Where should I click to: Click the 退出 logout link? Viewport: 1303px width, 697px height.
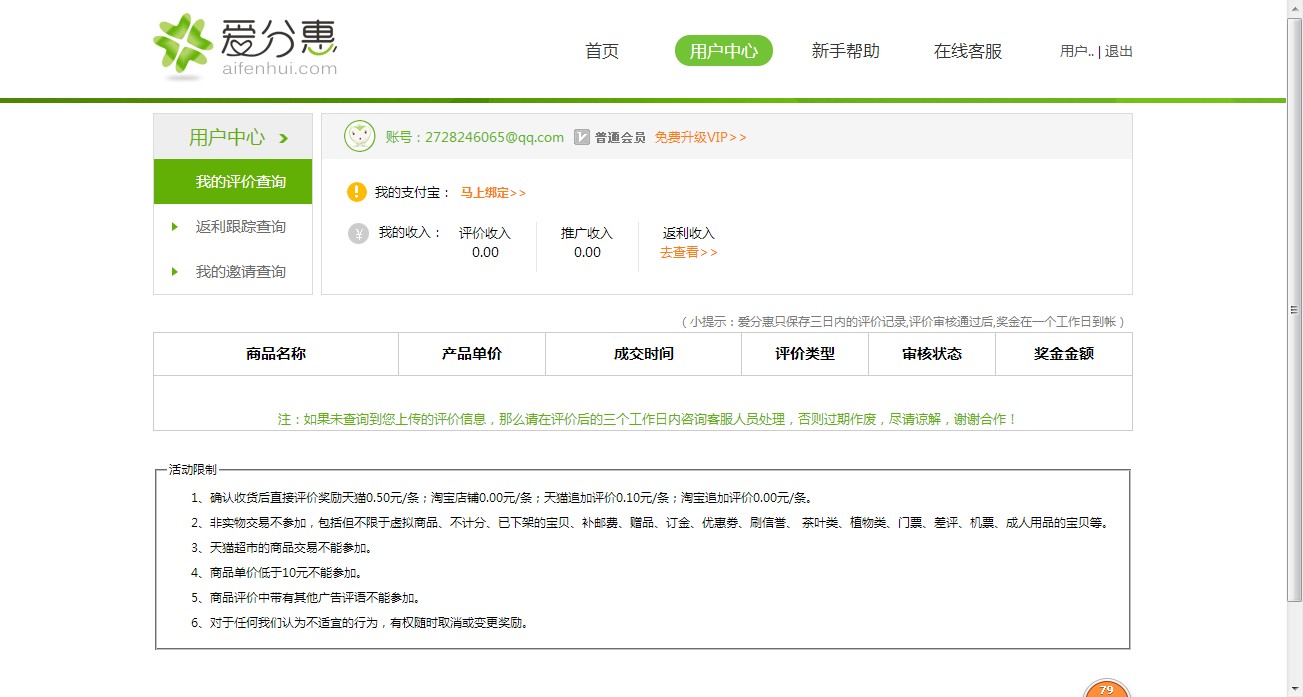[x=1119, y=51]
